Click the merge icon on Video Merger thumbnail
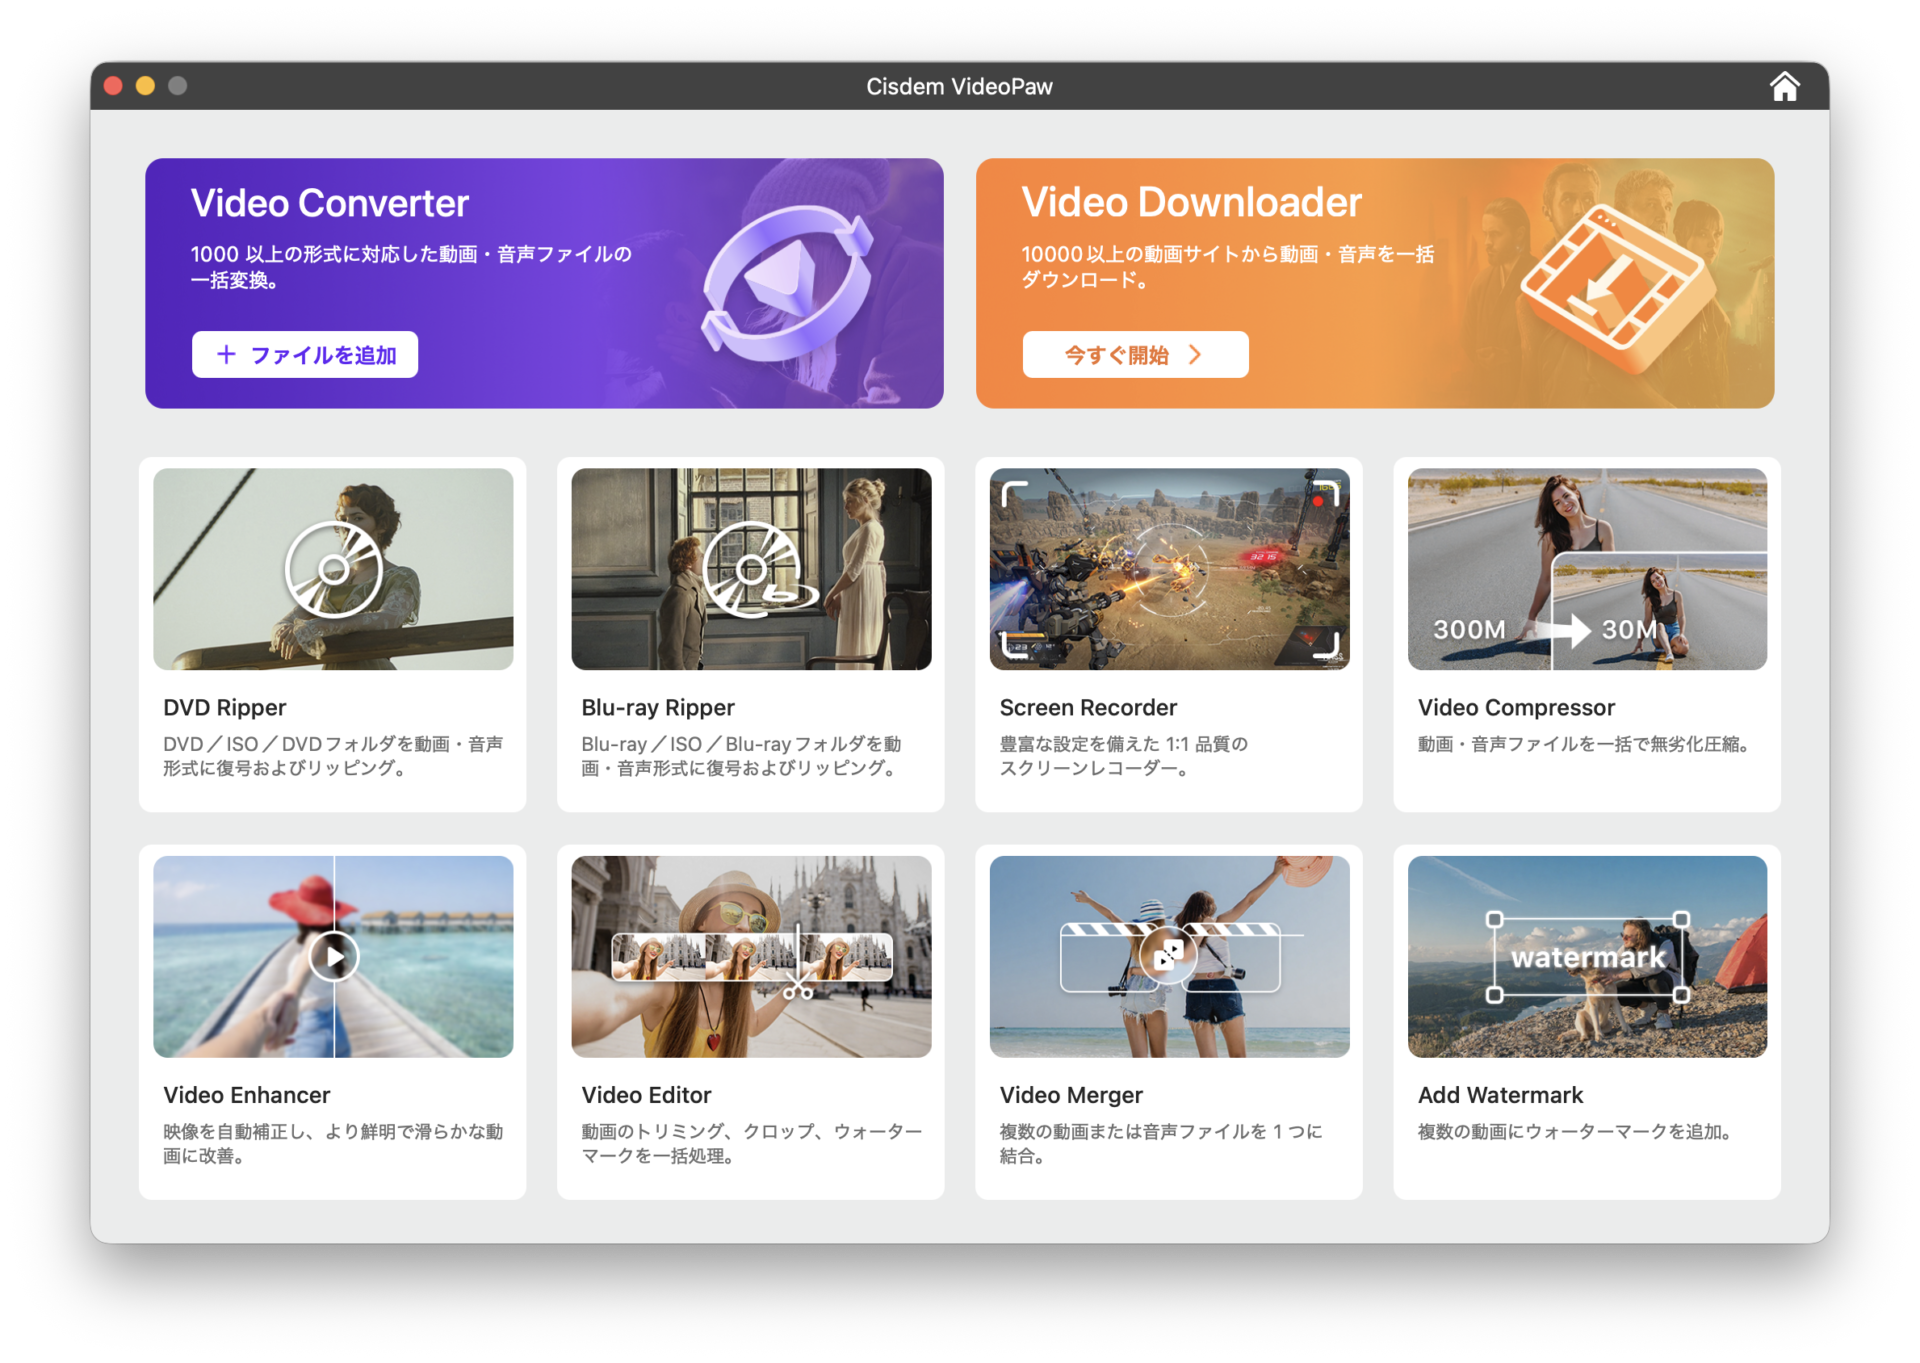 (x=1168, y=955)
